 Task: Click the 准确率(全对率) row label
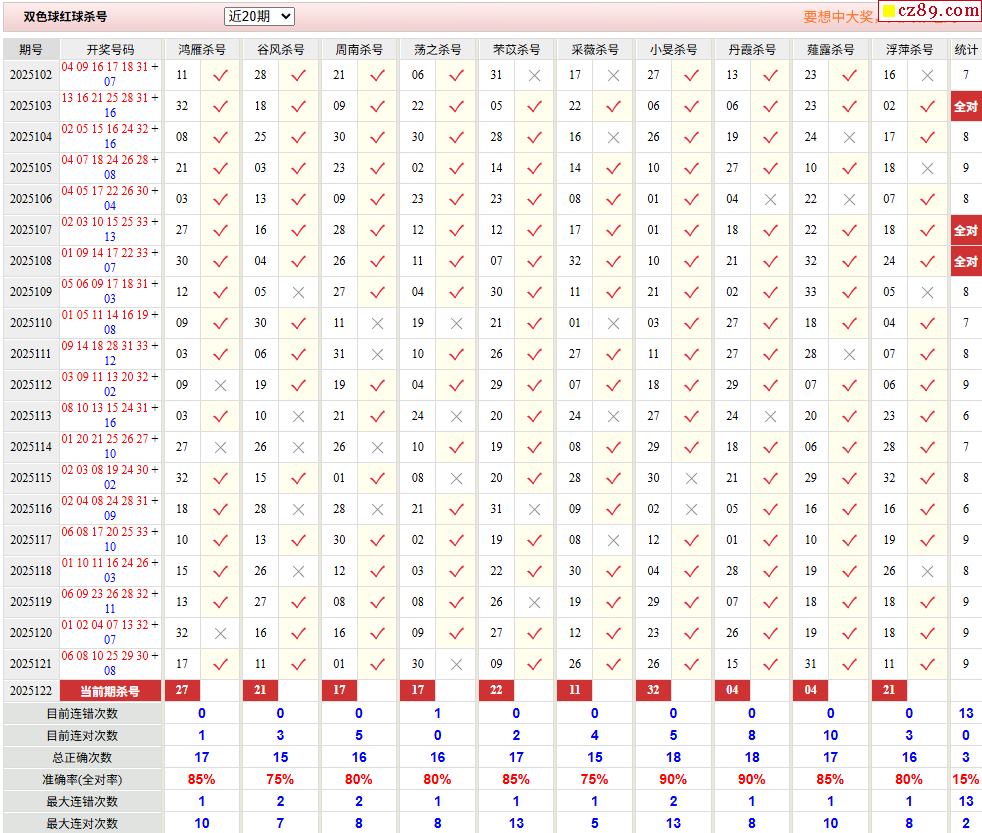coord(82,779)
